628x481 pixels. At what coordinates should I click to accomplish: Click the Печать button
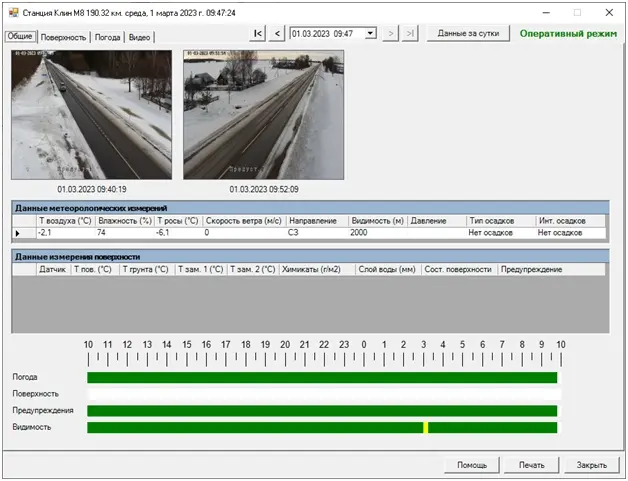531,465
